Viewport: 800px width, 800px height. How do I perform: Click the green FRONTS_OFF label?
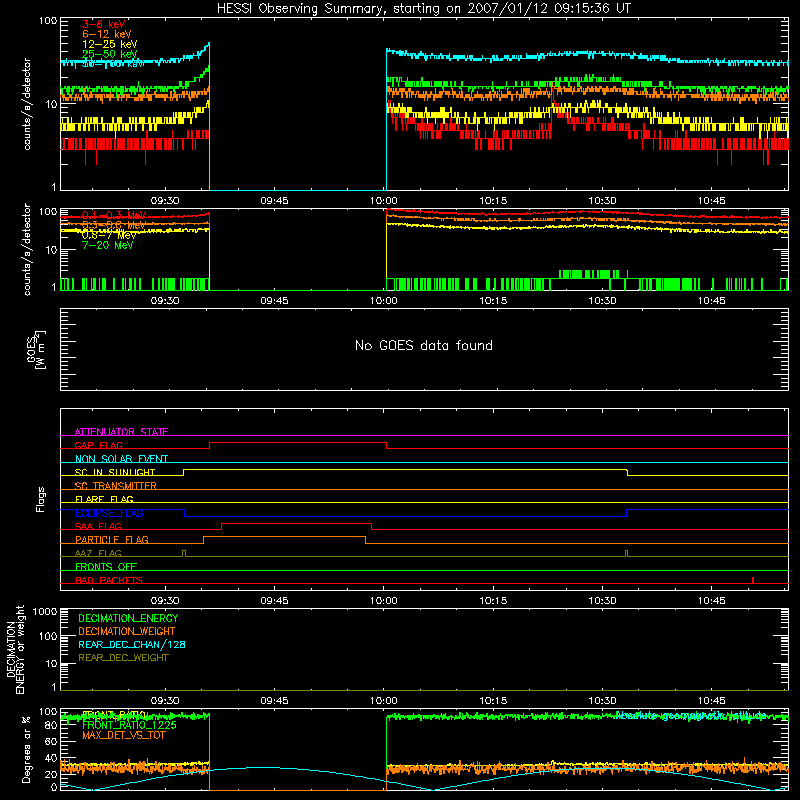[x=106, y=566]
